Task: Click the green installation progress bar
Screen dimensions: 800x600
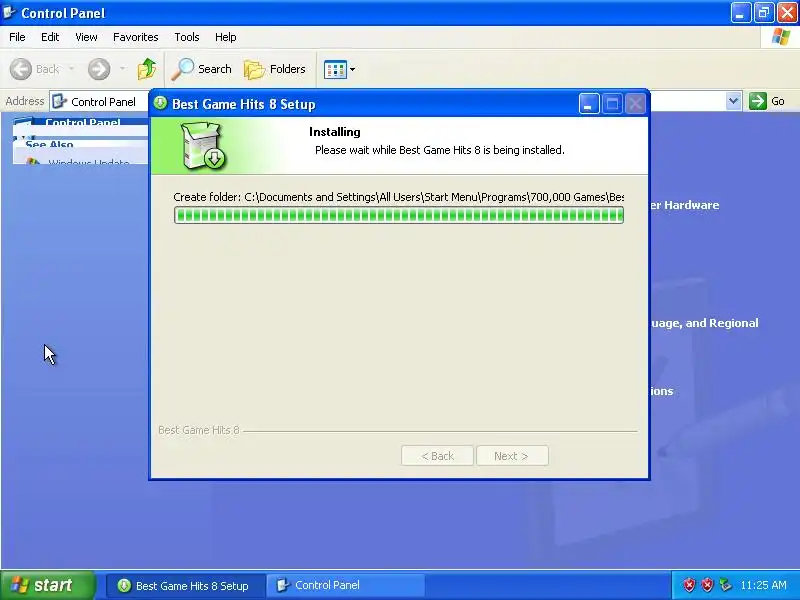Action: pyautogui.click(x=398, y=215)
